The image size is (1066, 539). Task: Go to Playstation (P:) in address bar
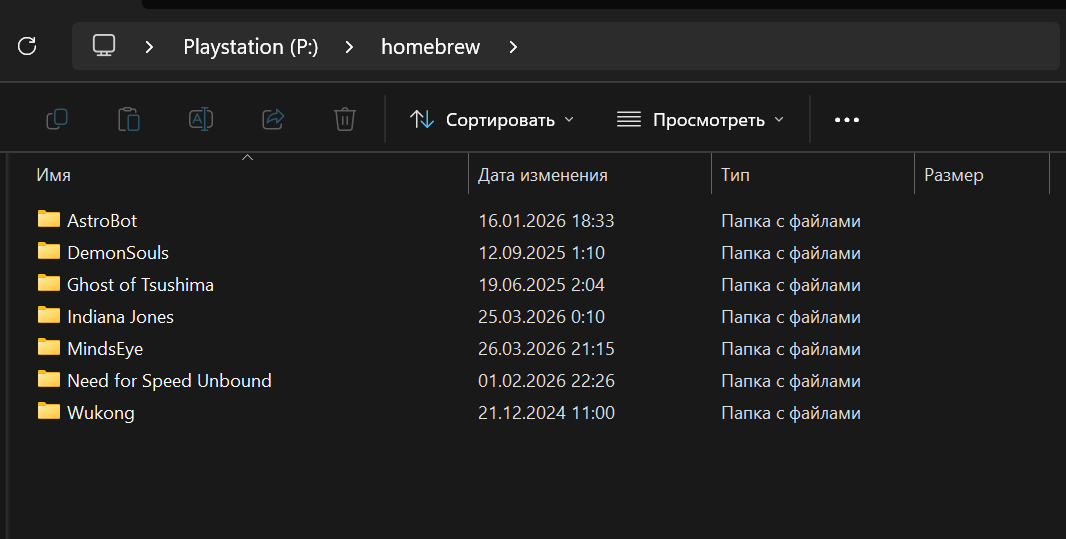pos(251,47)
